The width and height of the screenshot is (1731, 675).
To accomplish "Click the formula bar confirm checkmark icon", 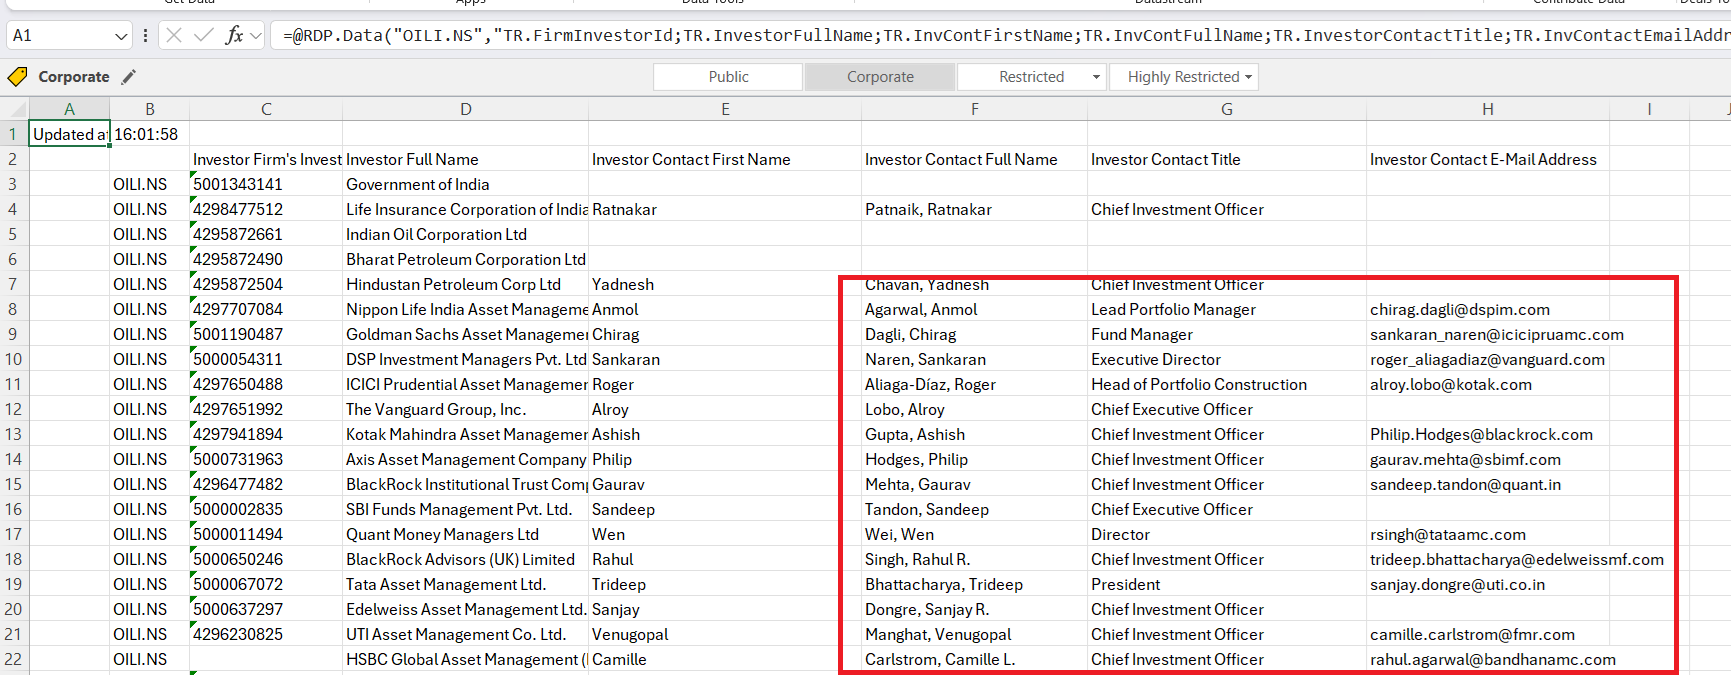I will pos(204,36).
